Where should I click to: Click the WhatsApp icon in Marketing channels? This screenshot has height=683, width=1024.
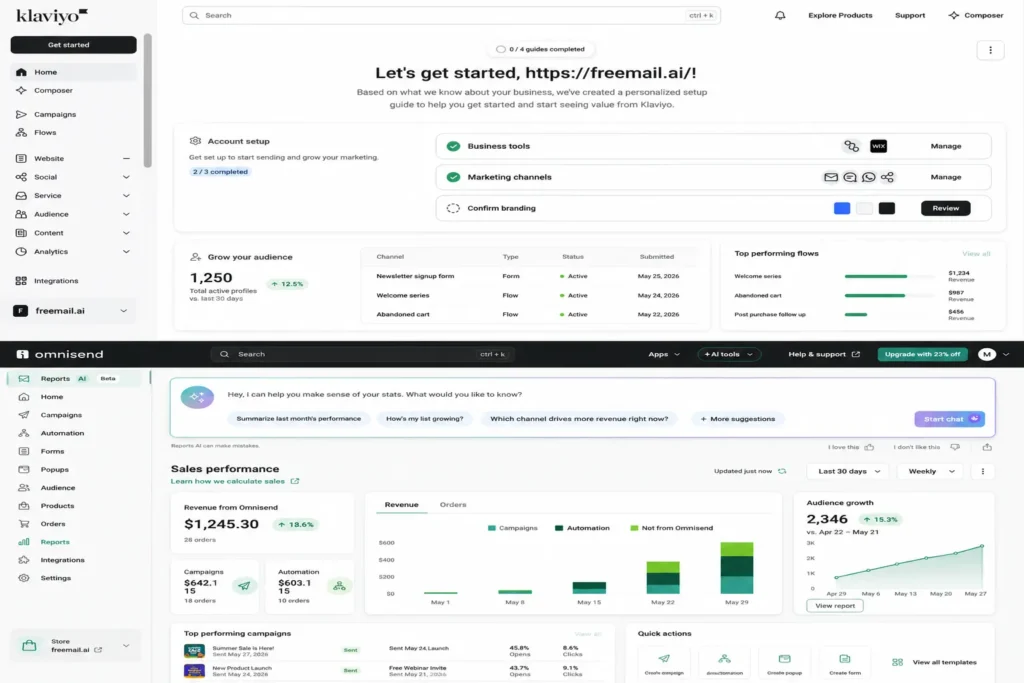(869, 177)
